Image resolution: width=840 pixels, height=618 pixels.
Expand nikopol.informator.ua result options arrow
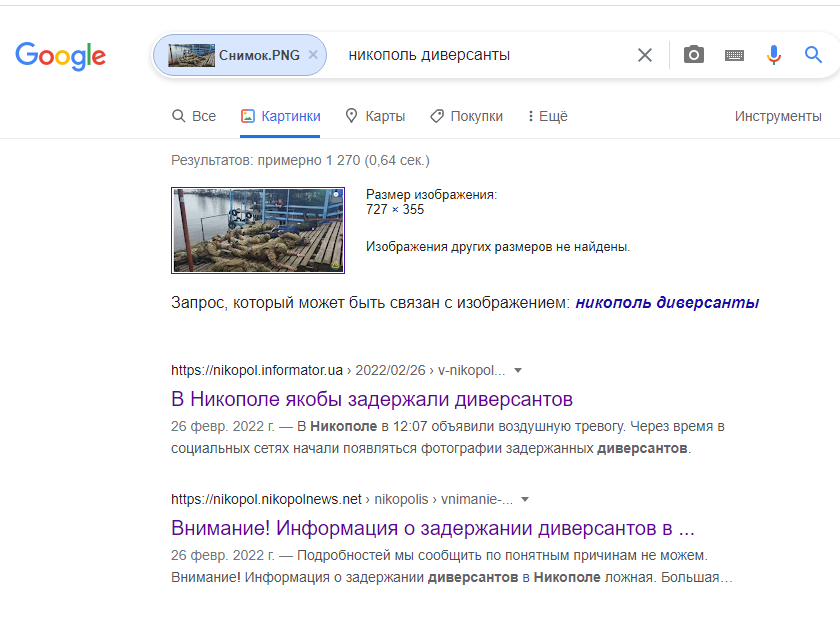[518, 371]
